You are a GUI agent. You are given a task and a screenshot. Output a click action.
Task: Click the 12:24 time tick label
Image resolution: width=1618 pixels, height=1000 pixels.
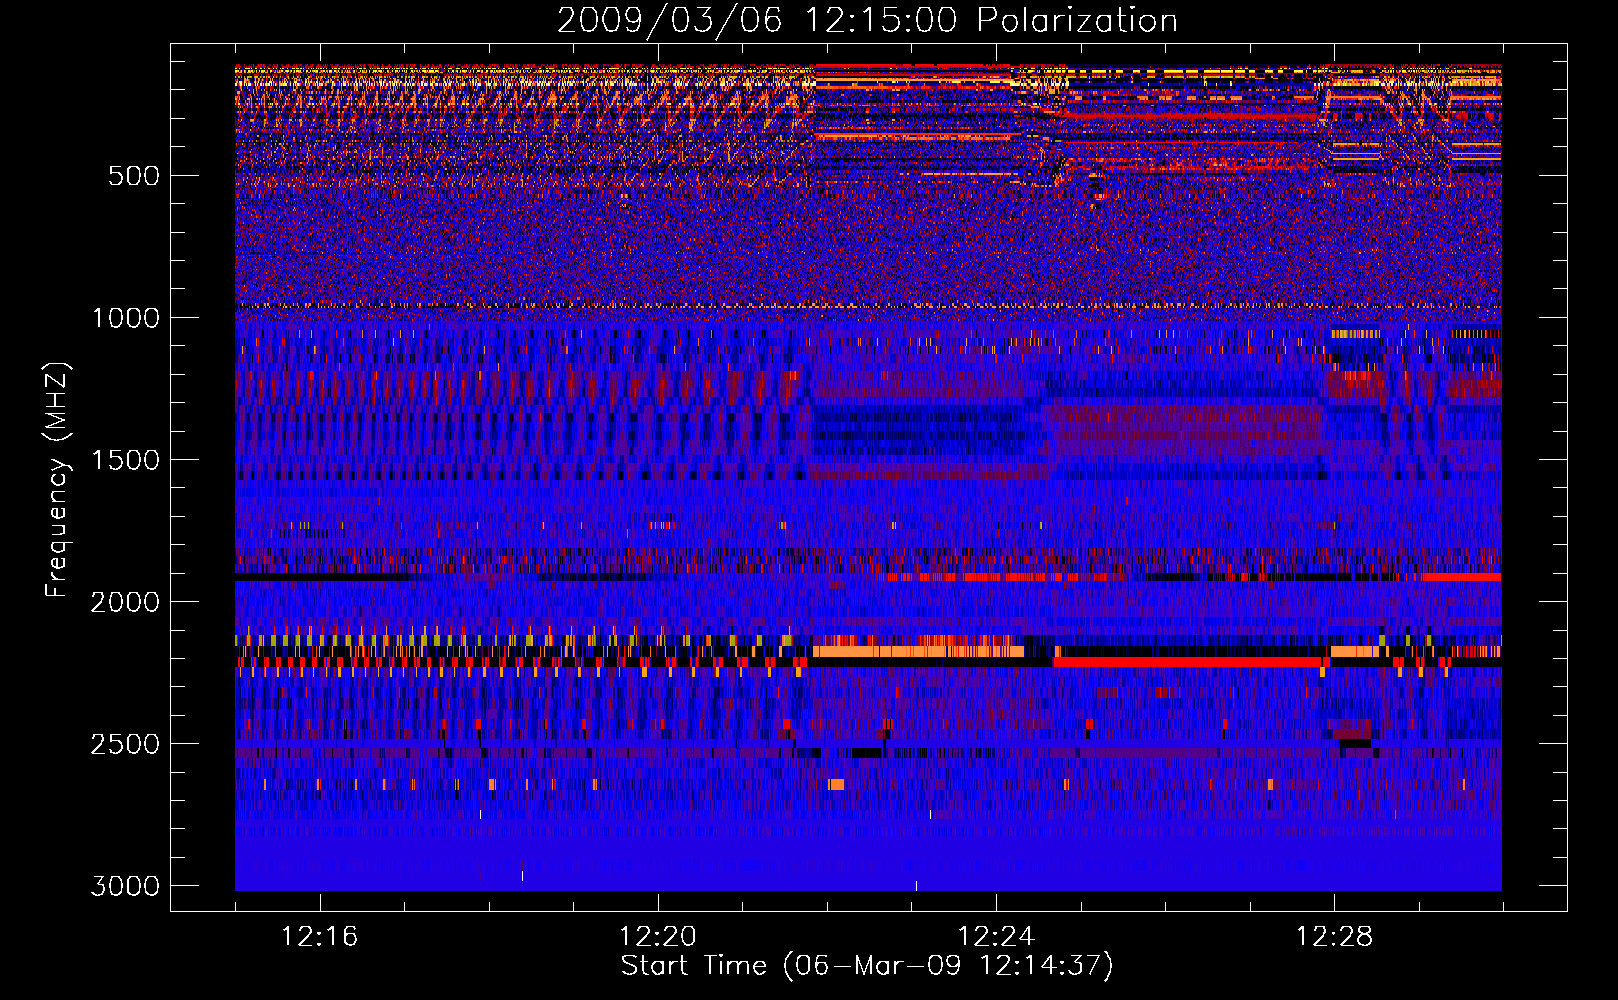996,937
